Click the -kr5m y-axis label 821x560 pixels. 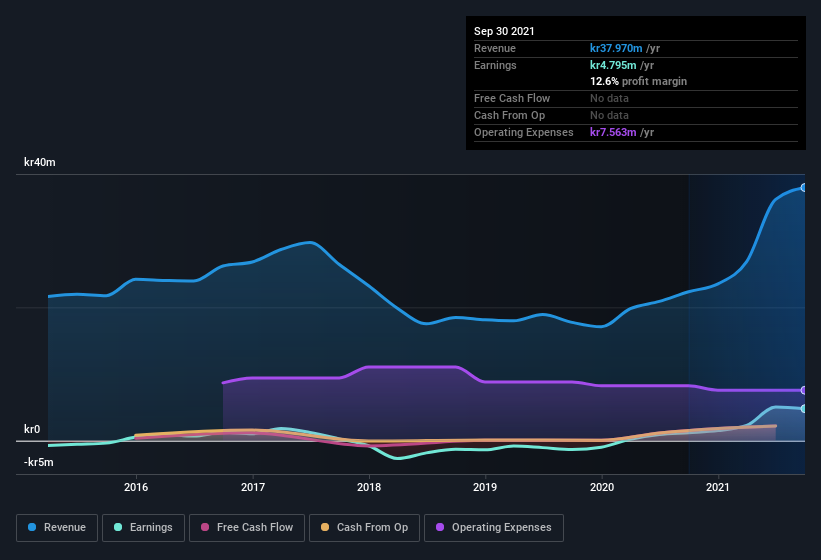click(39, 462)
